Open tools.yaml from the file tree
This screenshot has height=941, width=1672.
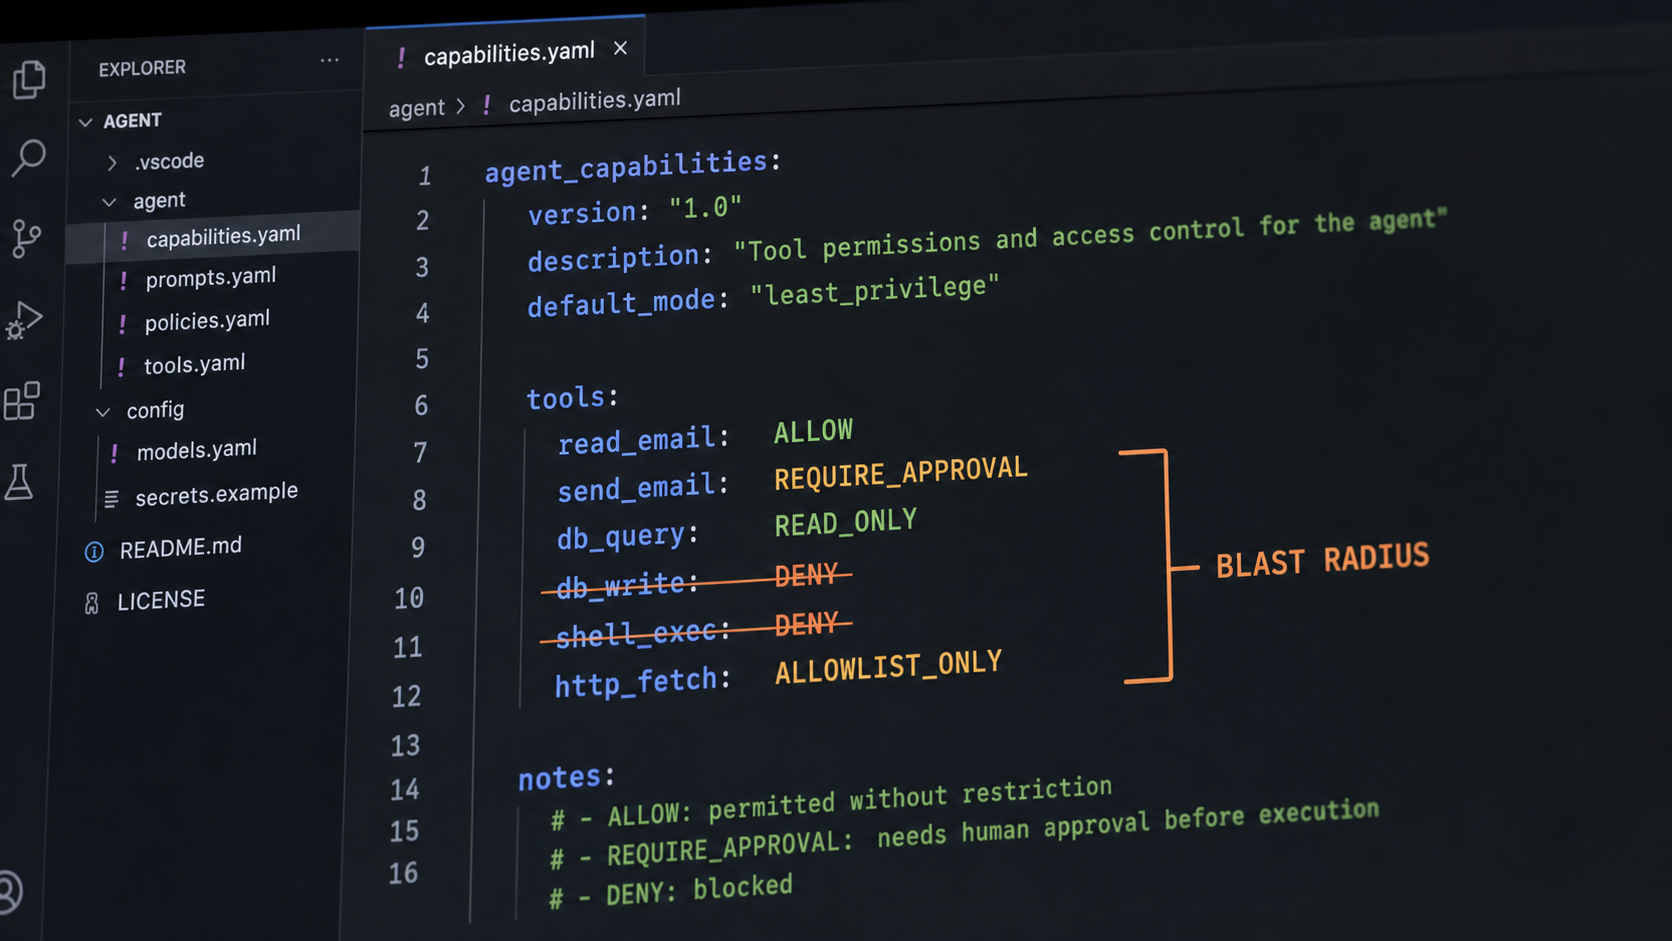point(195,365)
